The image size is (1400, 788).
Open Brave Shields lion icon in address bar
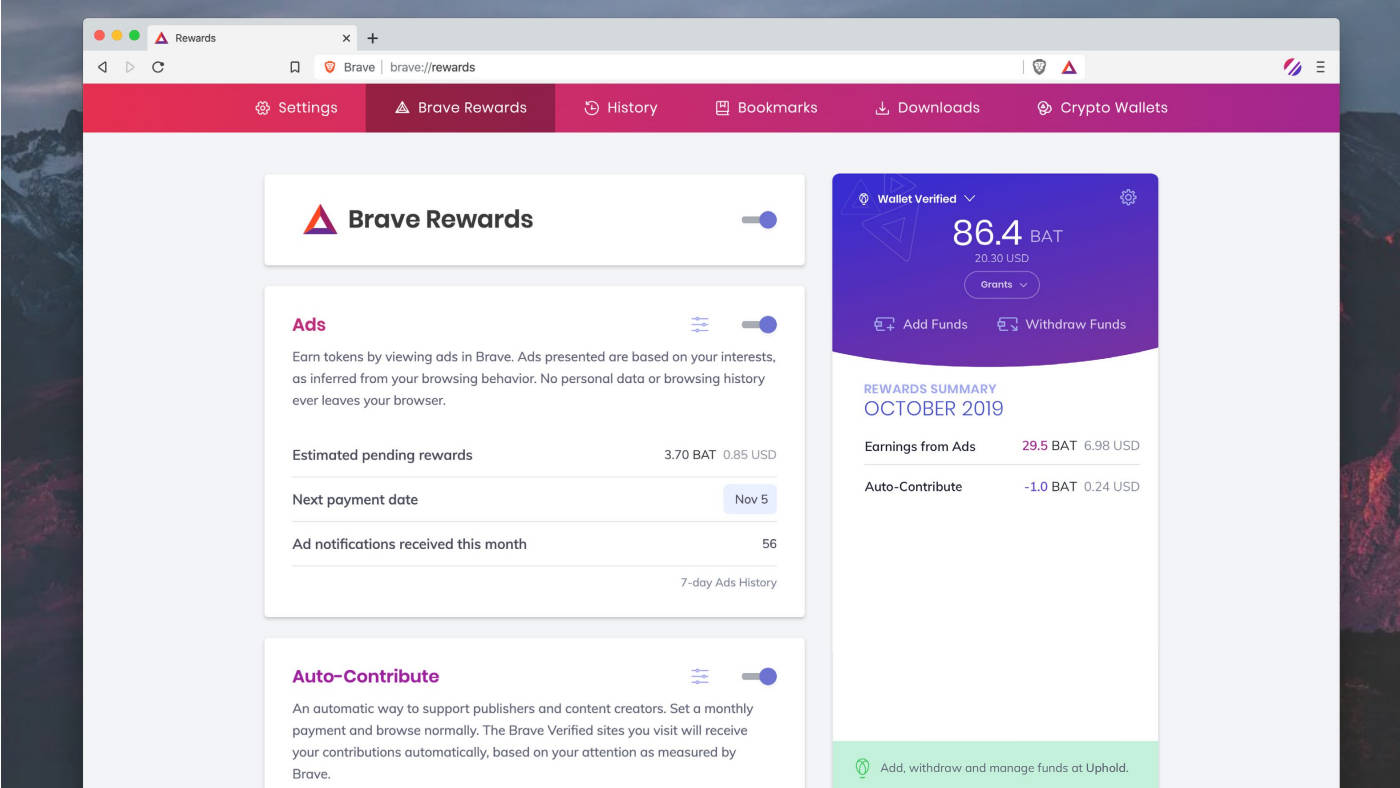click(1039, 67)
